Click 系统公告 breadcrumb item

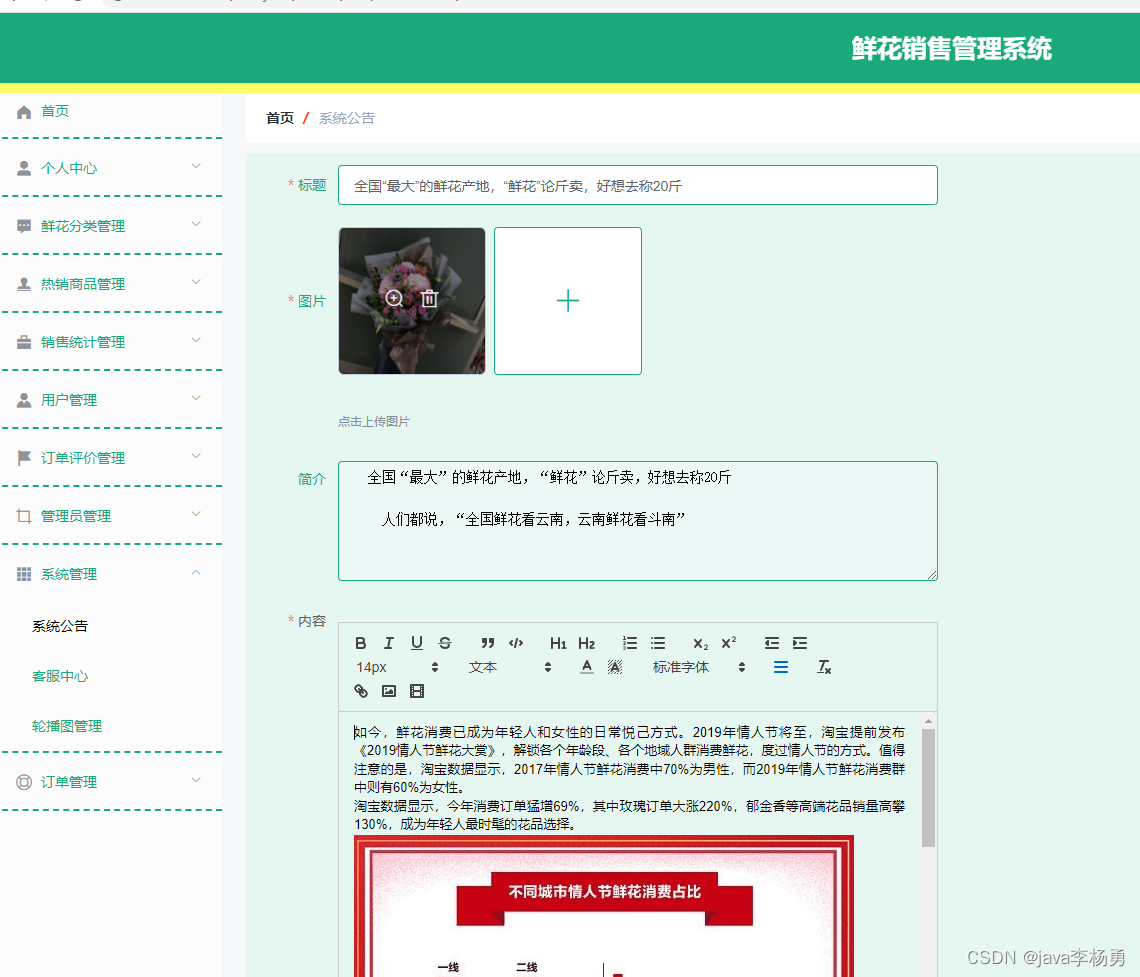347,118
